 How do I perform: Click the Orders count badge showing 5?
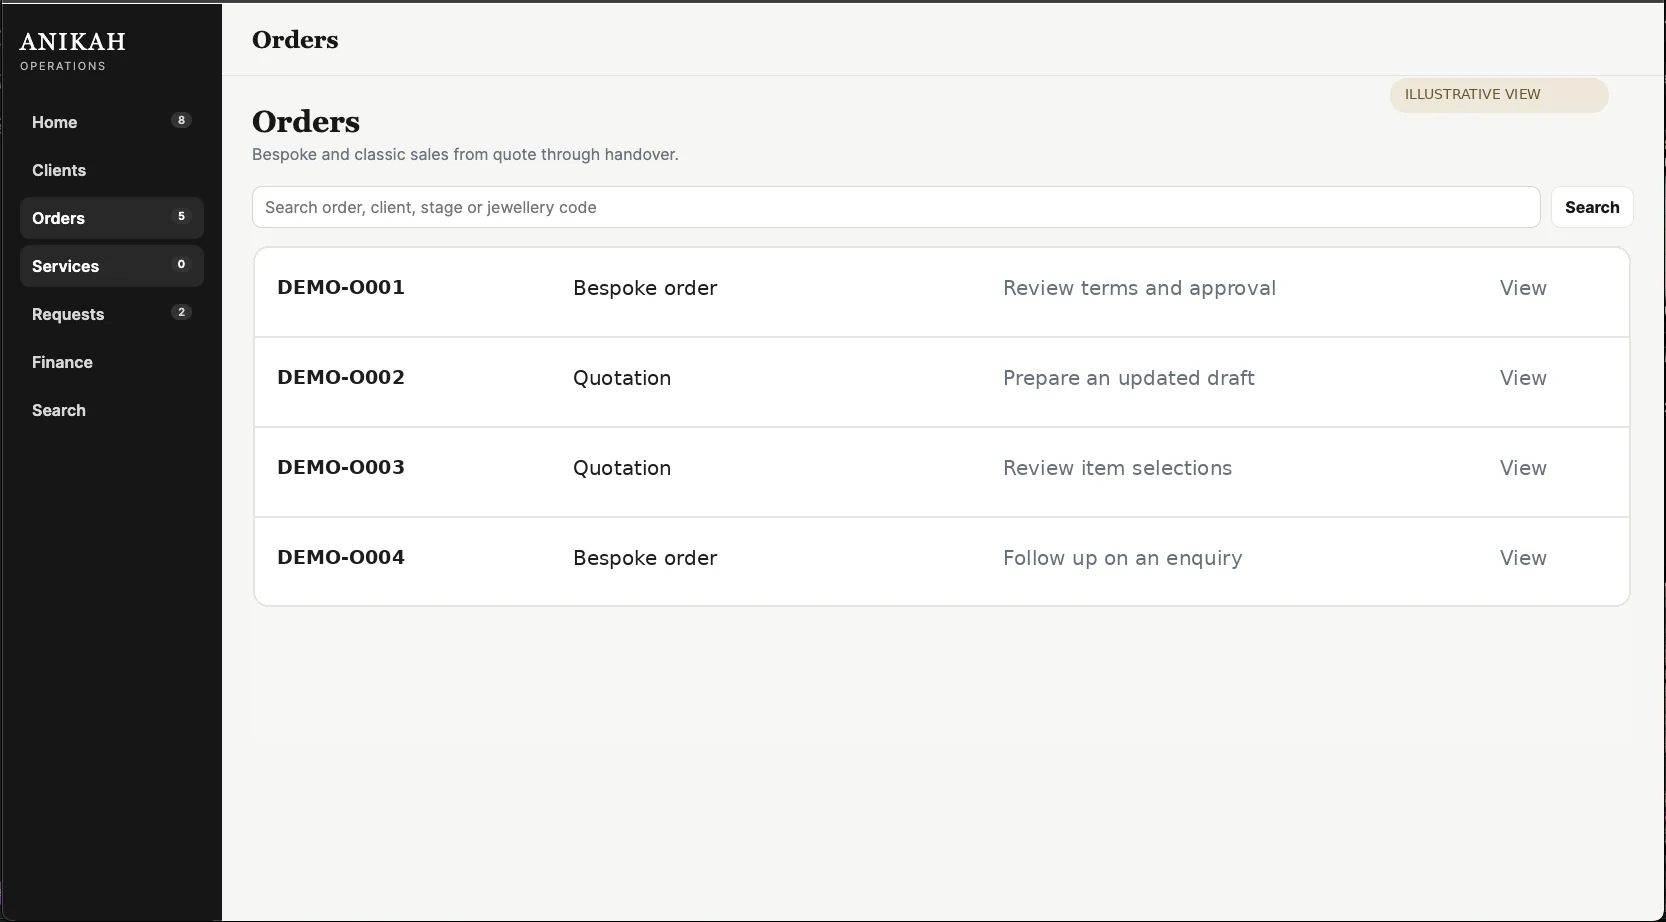[x=181, y=216]
